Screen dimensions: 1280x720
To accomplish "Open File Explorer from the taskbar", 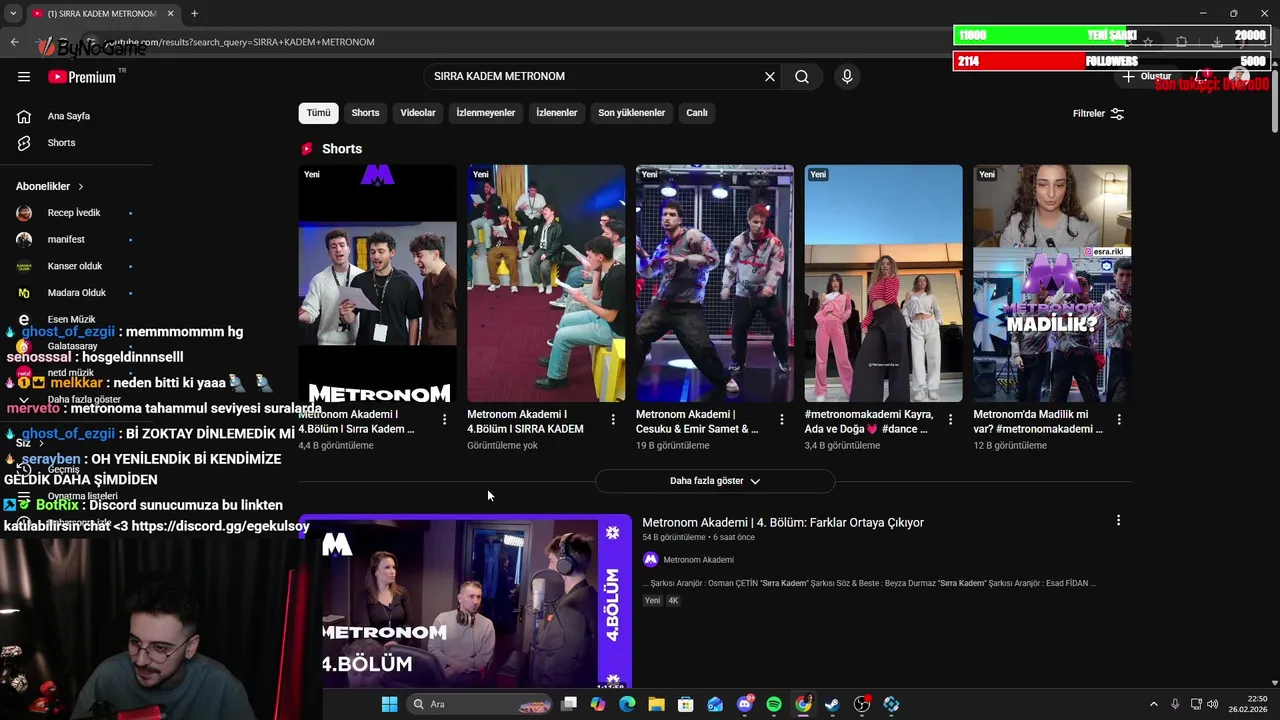I will (656, 704).
